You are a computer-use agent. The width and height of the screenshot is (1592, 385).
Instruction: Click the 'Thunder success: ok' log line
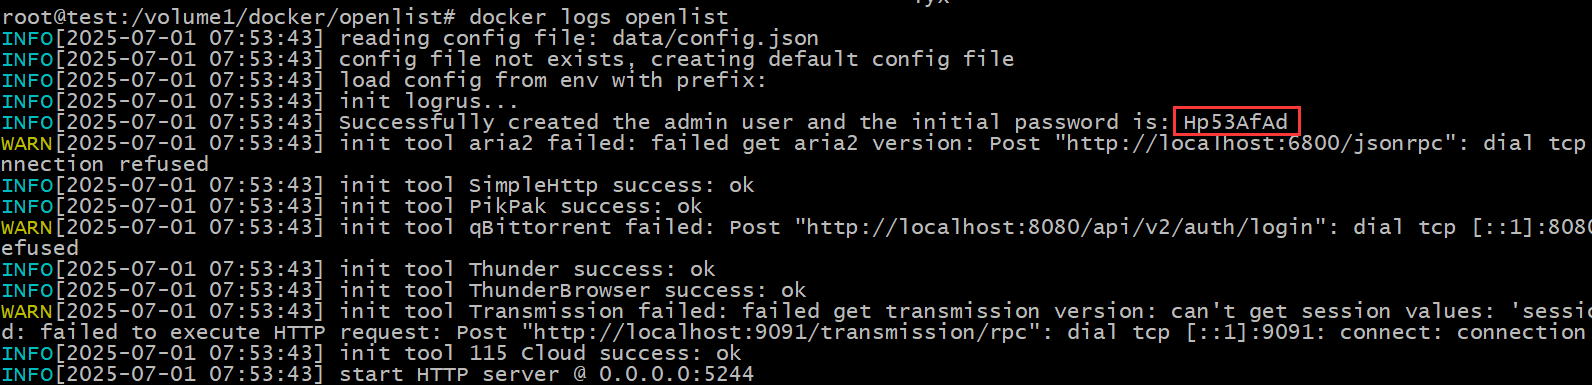[592, 269]
